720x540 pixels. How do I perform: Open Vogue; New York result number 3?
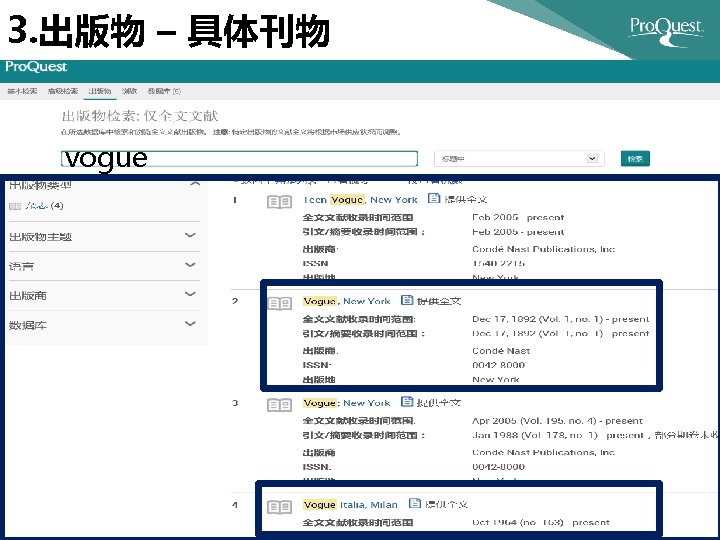[346, 403]
